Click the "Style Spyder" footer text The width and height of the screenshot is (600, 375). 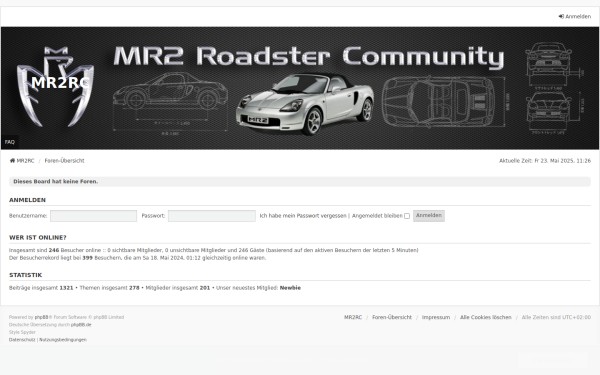(x=22, y=332)
